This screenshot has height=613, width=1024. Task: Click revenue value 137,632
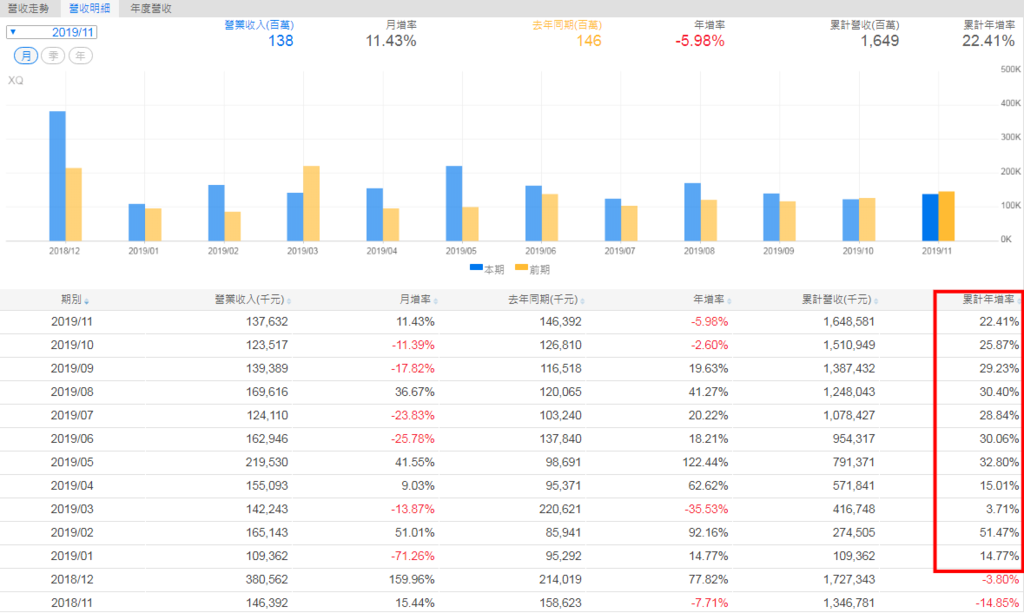click(266, 322)
